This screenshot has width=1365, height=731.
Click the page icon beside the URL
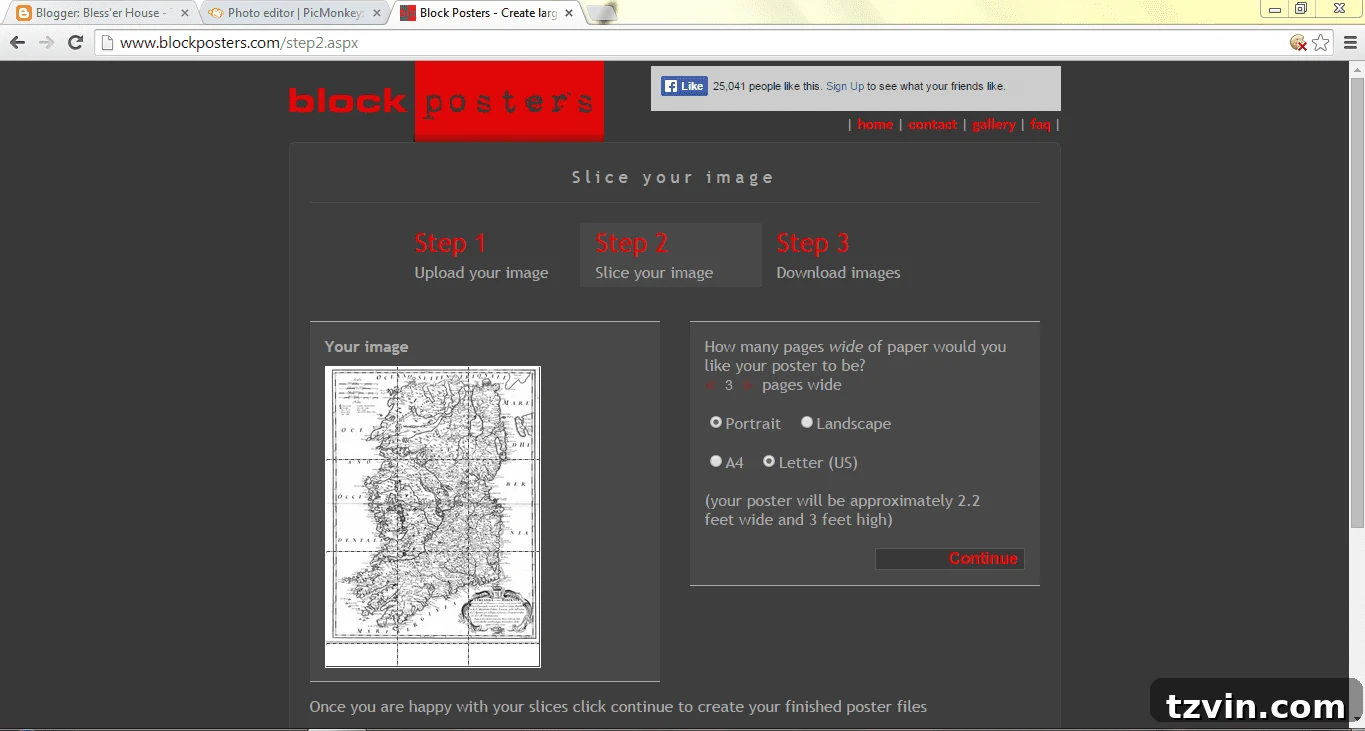point(109,43)
